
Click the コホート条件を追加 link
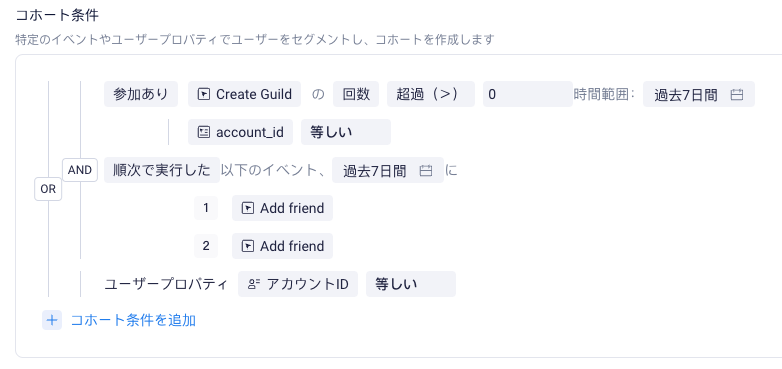coord(133,320)
